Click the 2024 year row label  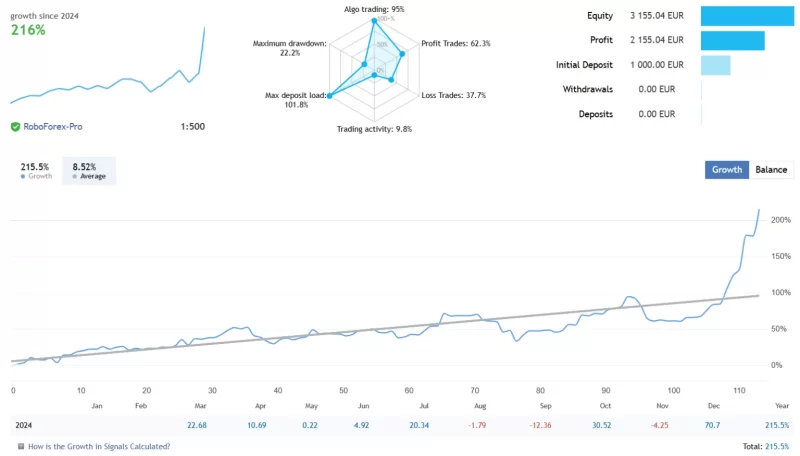click(x=24, y=425)
